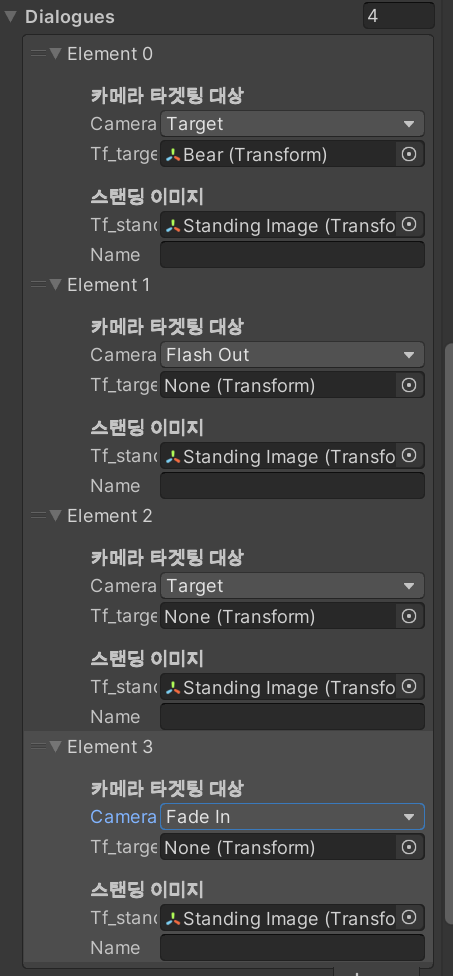Click the Name field of Element 0
This screenshot has width=453, height=976.
coord(292,255)
